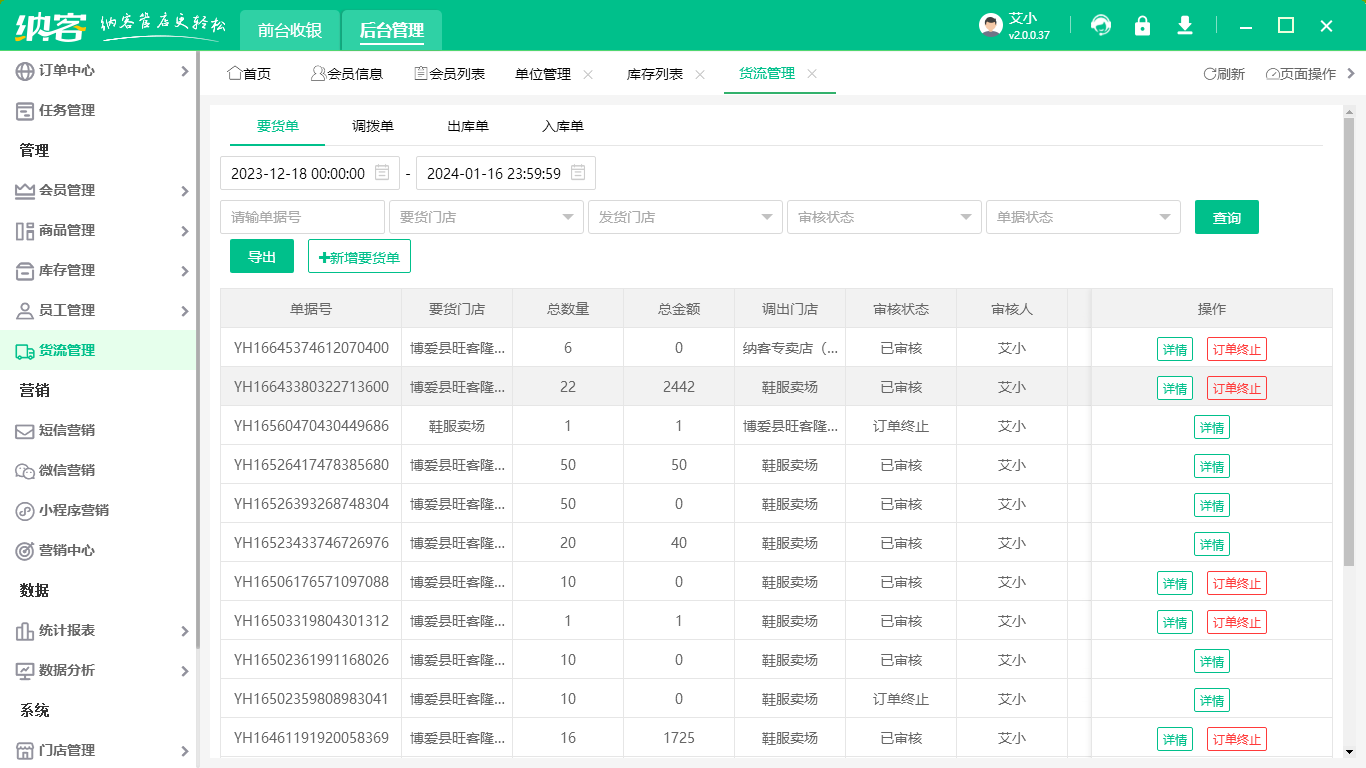Viewport: 1366px width, 768px height.
Task: Click the user avatar icon
Action: (990, 25)
